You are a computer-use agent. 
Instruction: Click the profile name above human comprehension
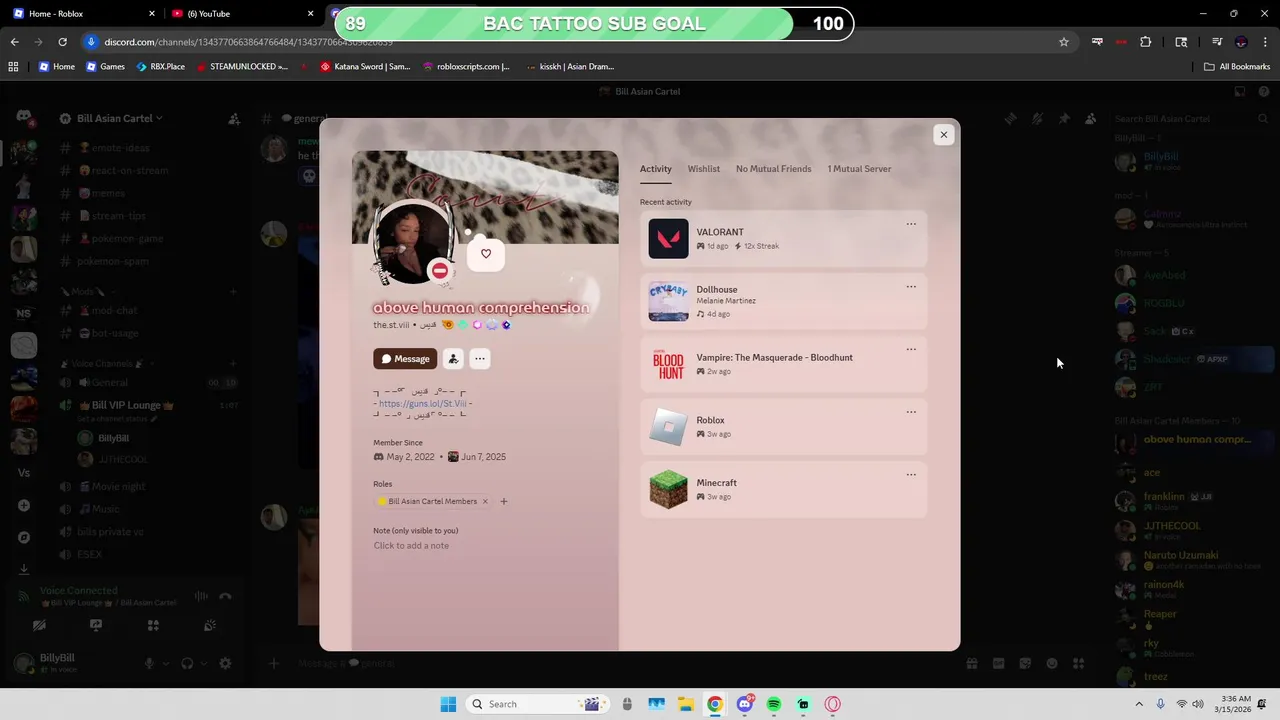tap(481, 308)
